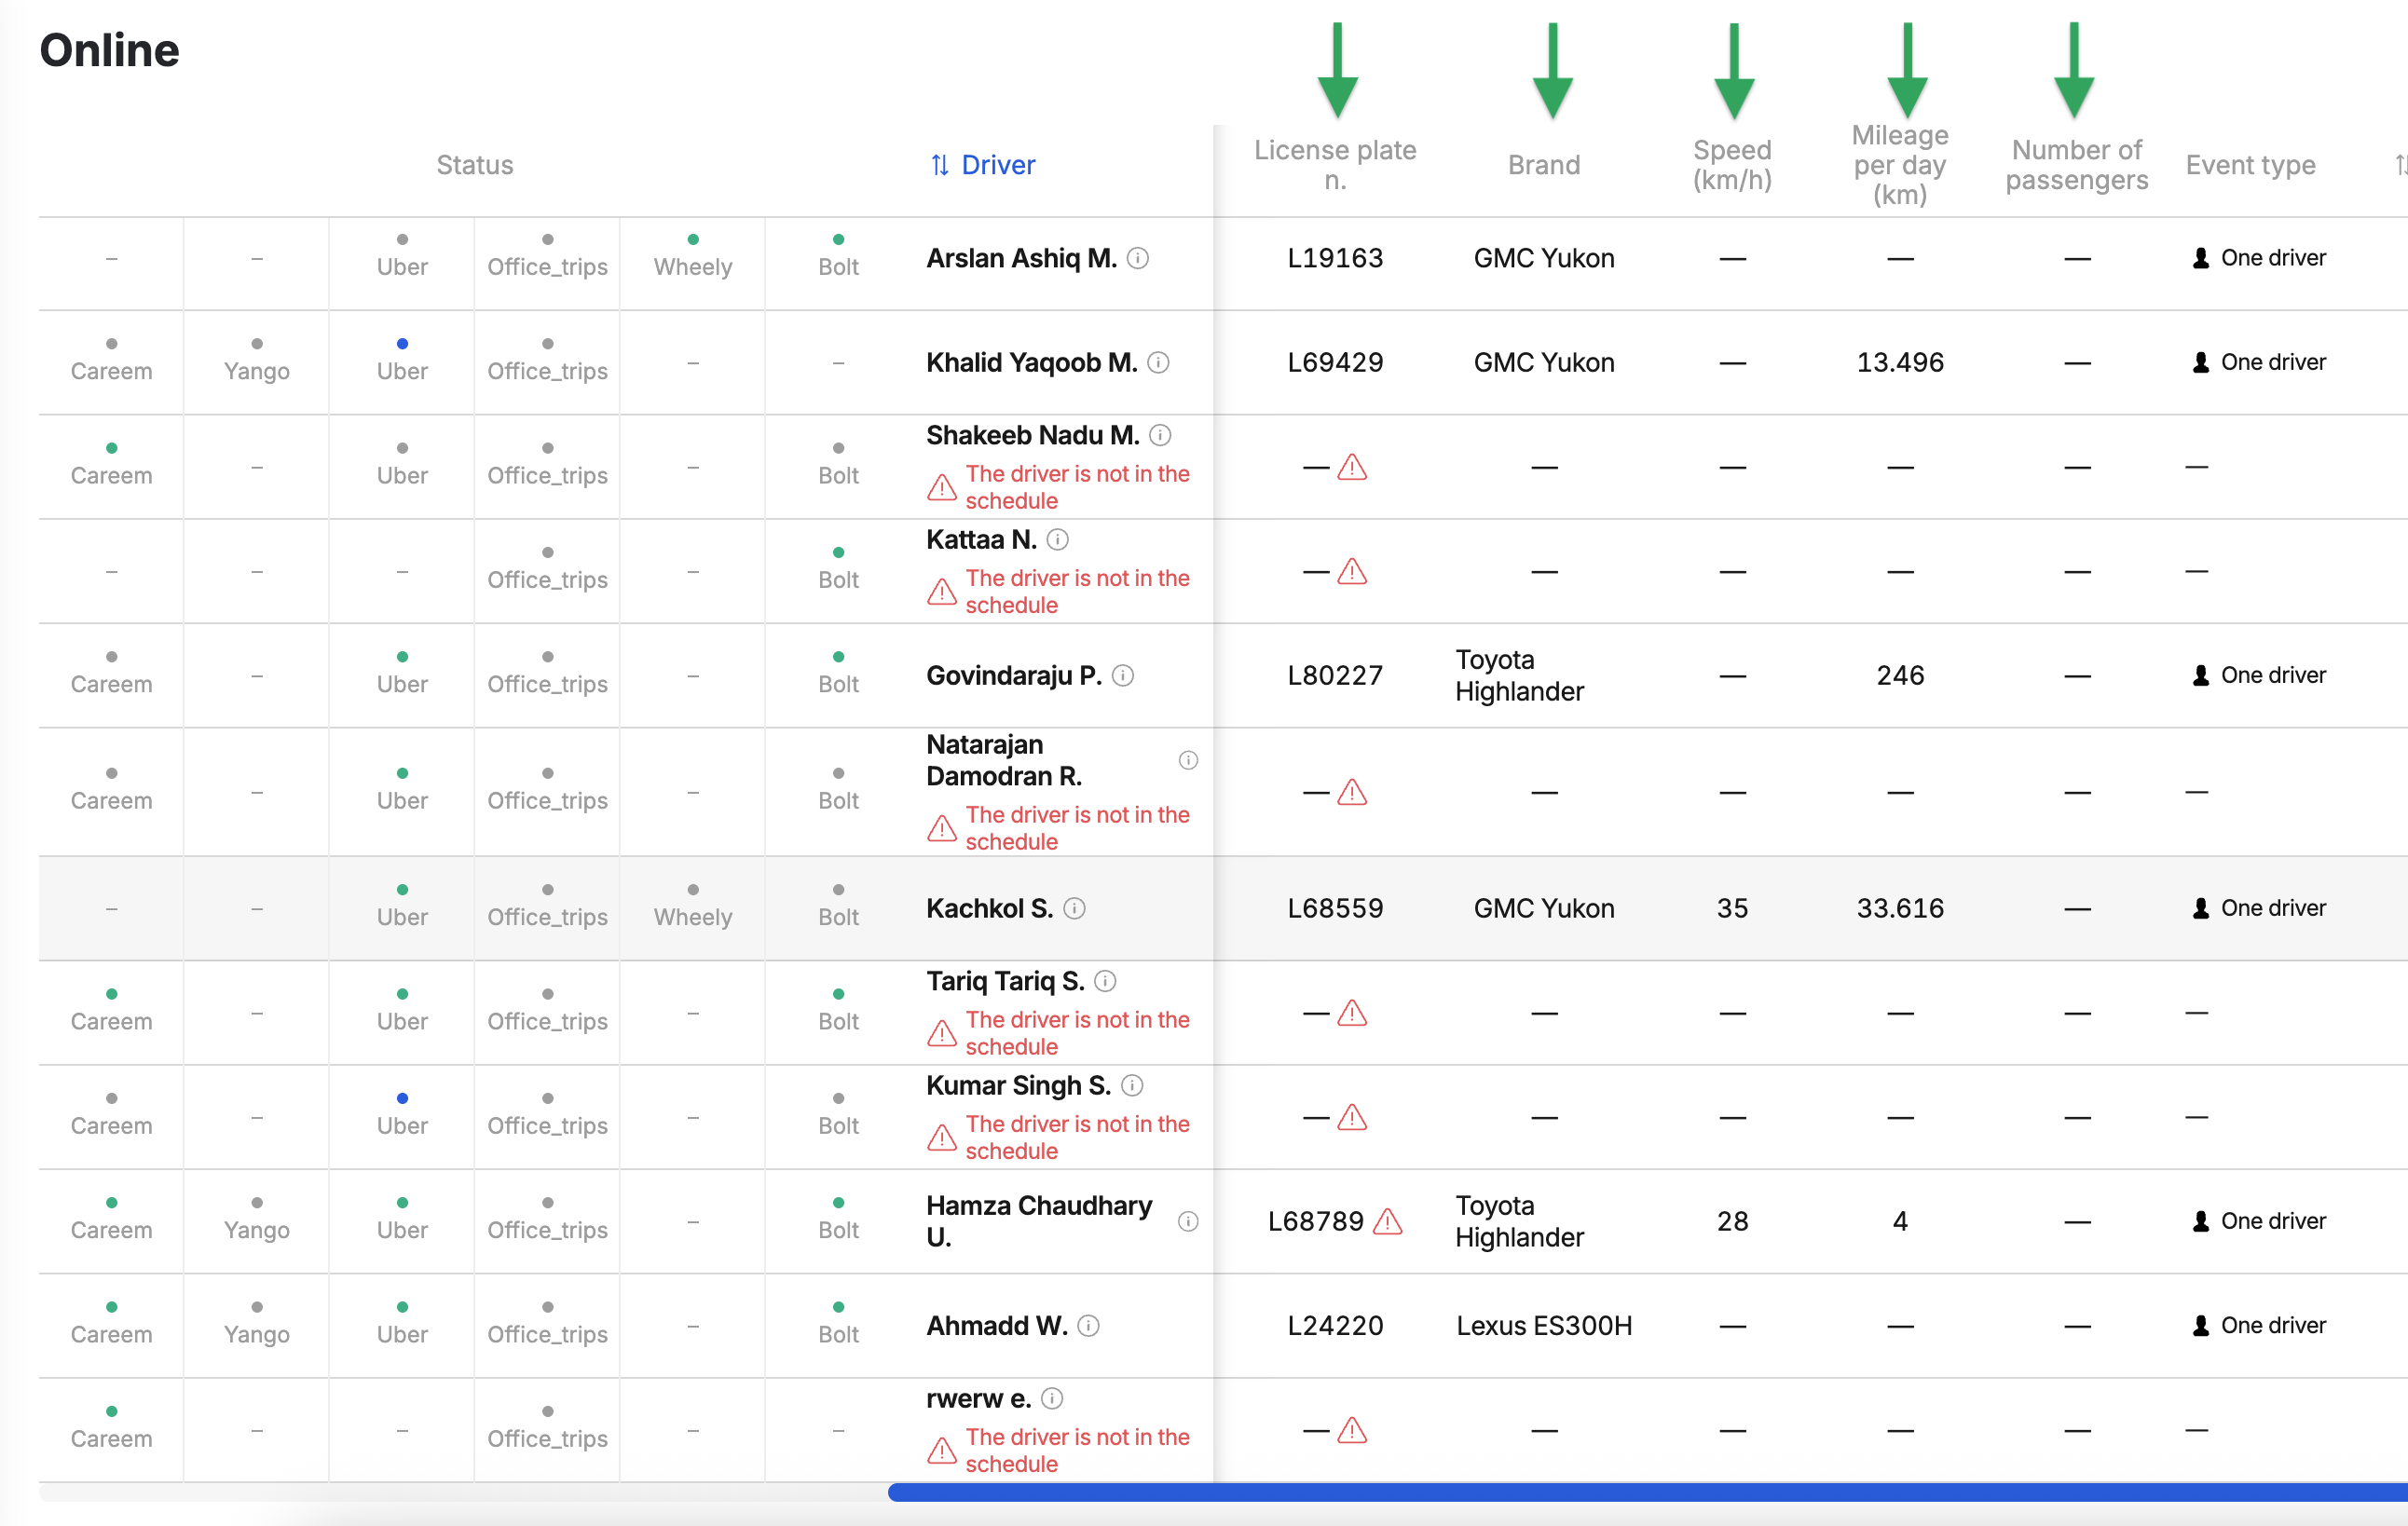The height and width of the screenshot is (1526, 2408).
Task: Click Yango status in Khalid Yaqoob row
Action: click(x=257, y=361)
